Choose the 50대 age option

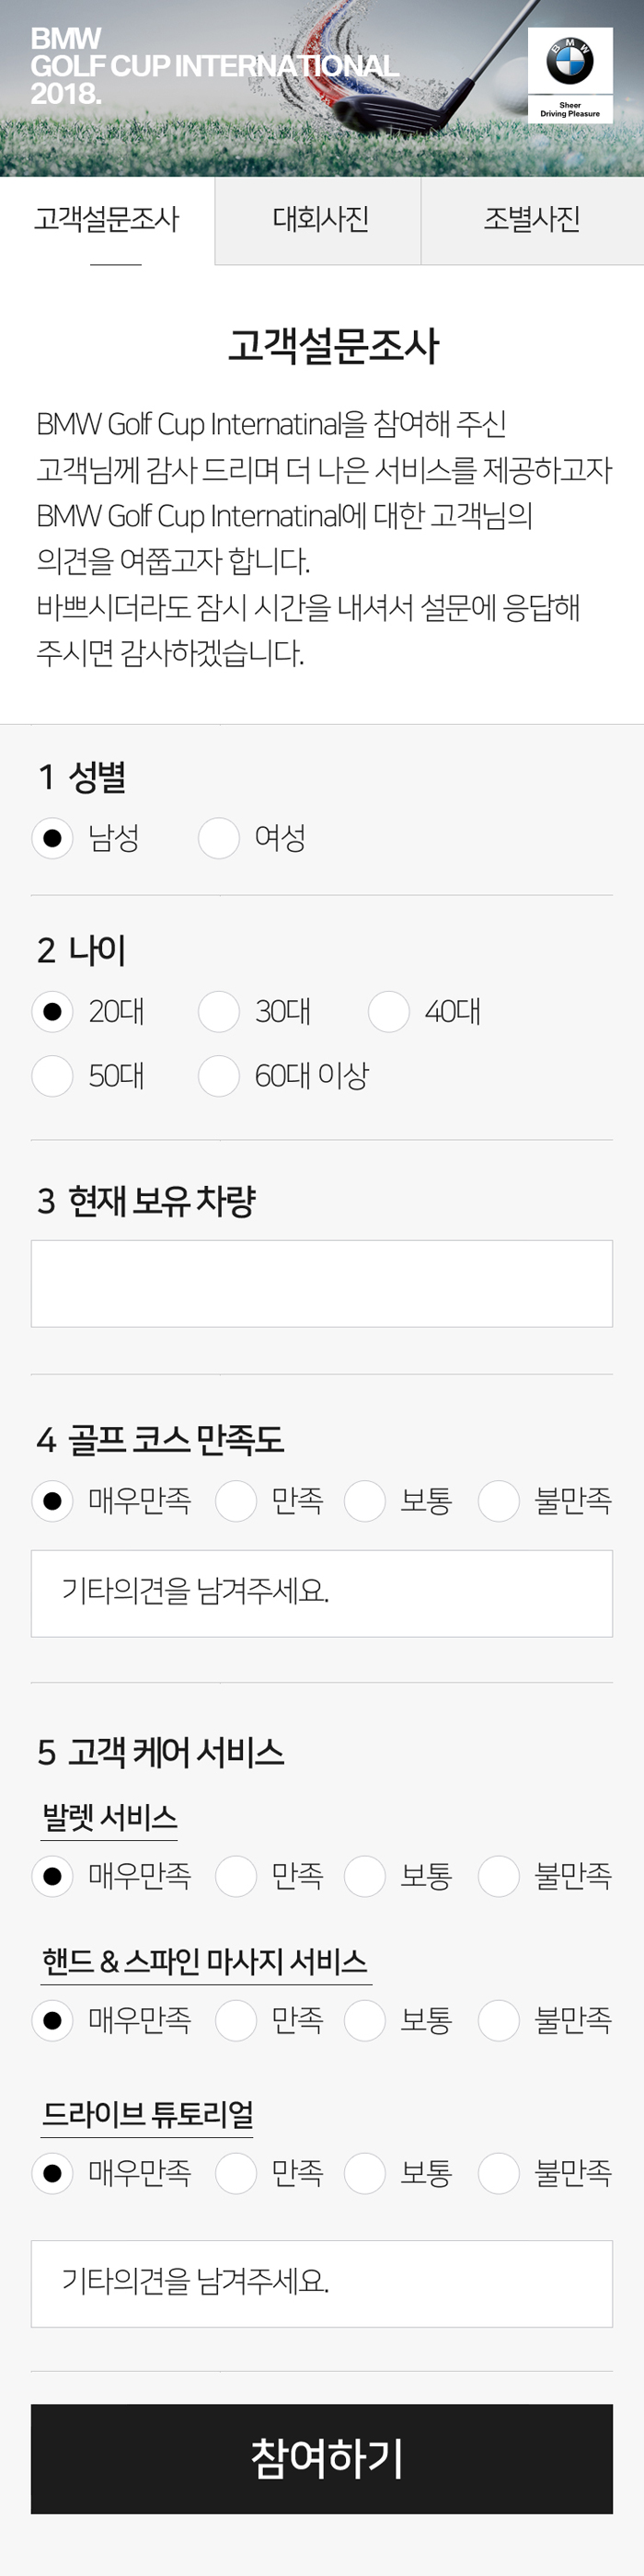[53, 1076]
